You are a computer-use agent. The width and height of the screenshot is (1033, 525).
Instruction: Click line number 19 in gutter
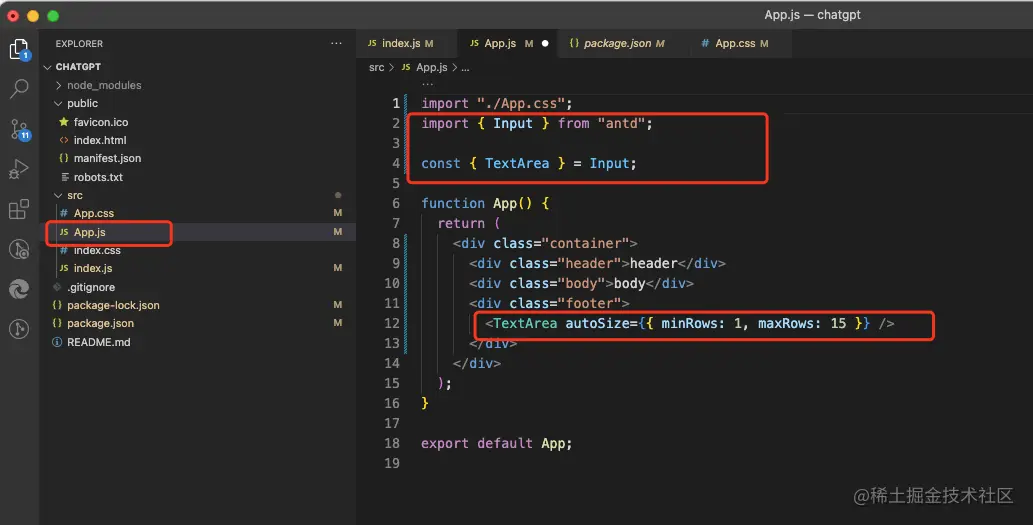coord(392,463)
